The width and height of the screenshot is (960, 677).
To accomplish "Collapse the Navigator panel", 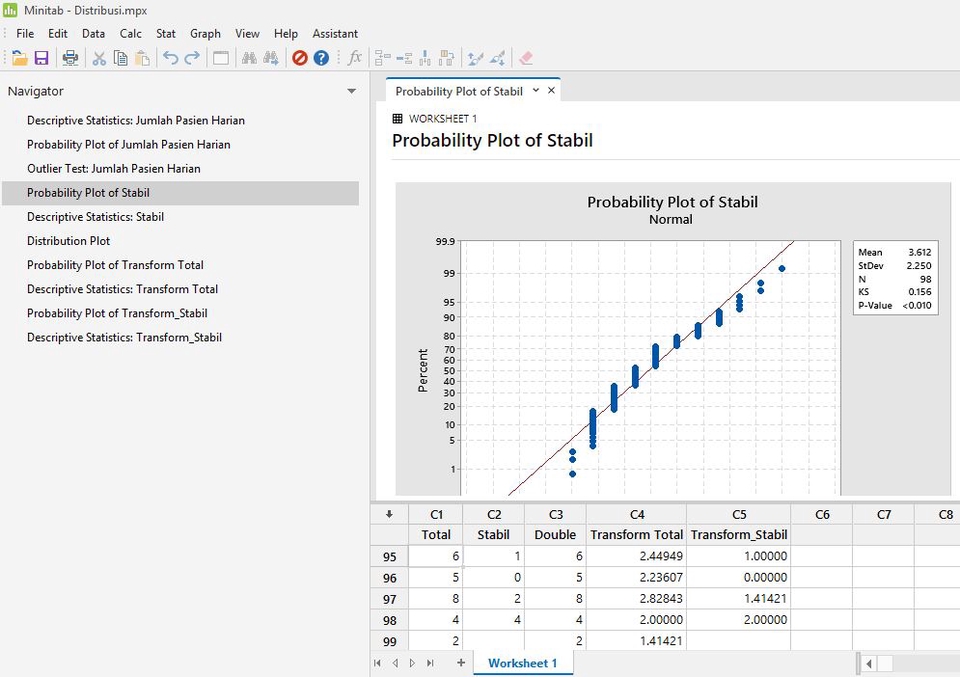I will pyautogui.click(x=351, y=90).
